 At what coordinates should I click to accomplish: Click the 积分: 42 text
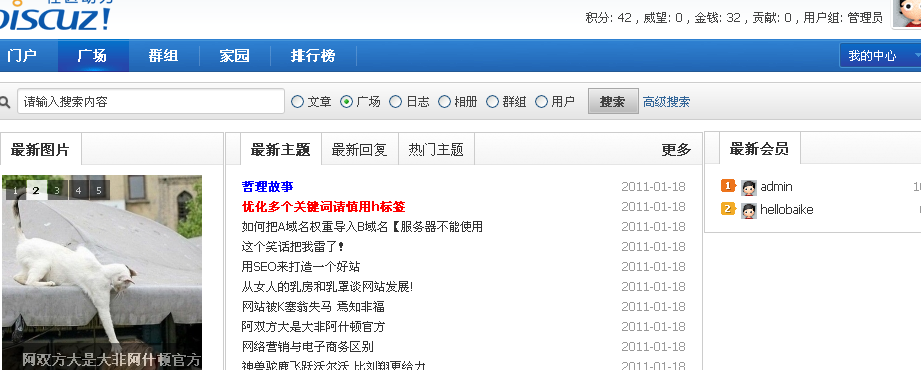(609, 18)
